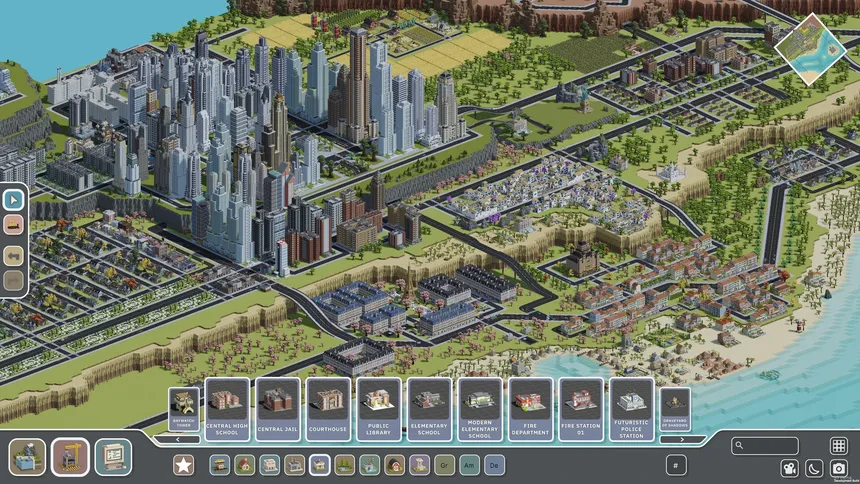Choose the Futuristic Police Station card

pyautogui.click(x=631, y=409)
